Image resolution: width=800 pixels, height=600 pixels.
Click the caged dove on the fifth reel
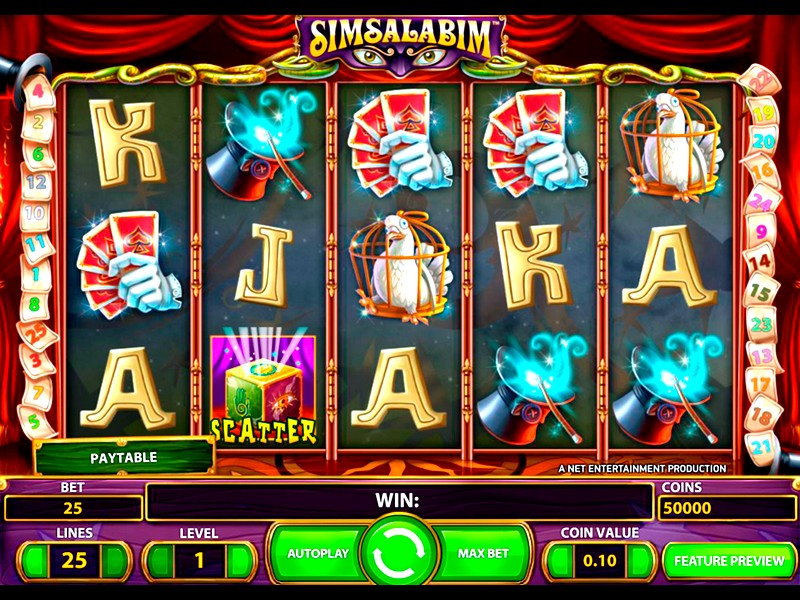click(670, 146)
